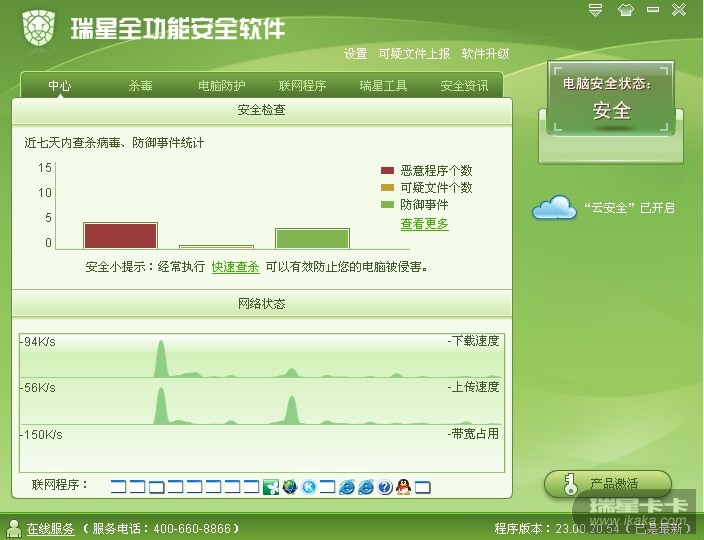704x540 pixels.
Task: Click the 产品激活 button
Action: point(608,484)
